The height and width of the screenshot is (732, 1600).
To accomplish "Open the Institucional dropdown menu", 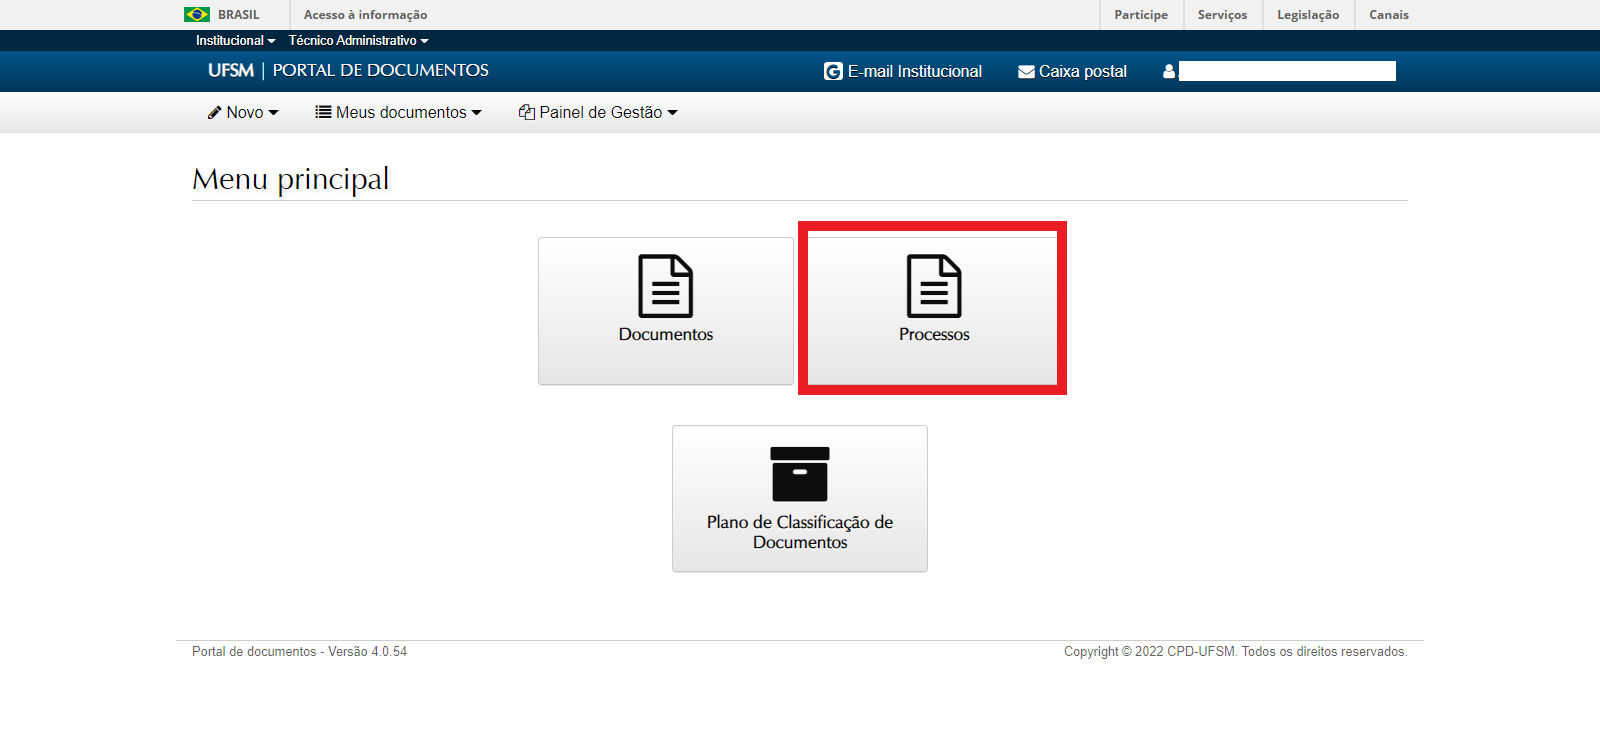I will [x=235, y=41].
